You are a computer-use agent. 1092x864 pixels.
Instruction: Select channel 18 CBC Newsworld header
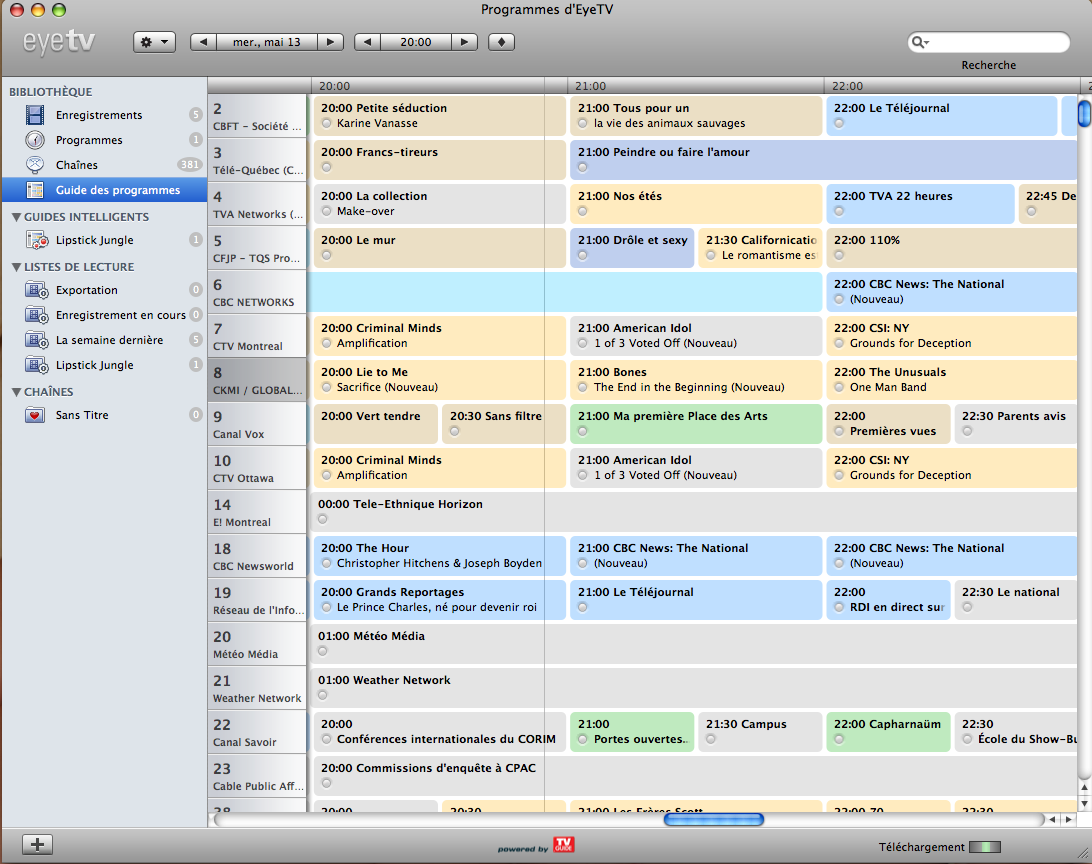point(257,556)
